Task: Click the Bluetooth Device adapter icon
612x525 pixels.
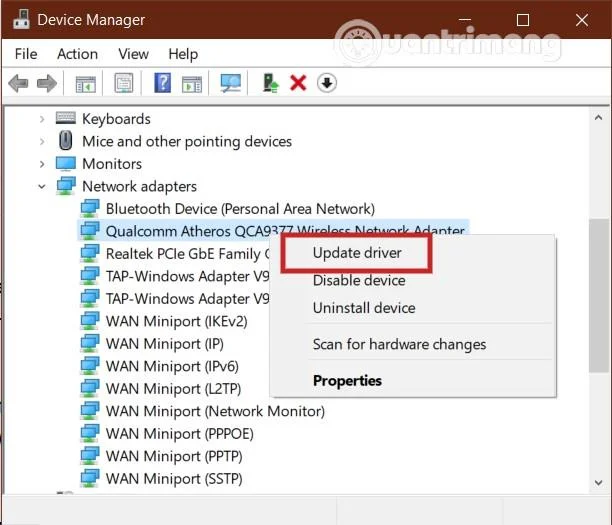Action: 90,208
